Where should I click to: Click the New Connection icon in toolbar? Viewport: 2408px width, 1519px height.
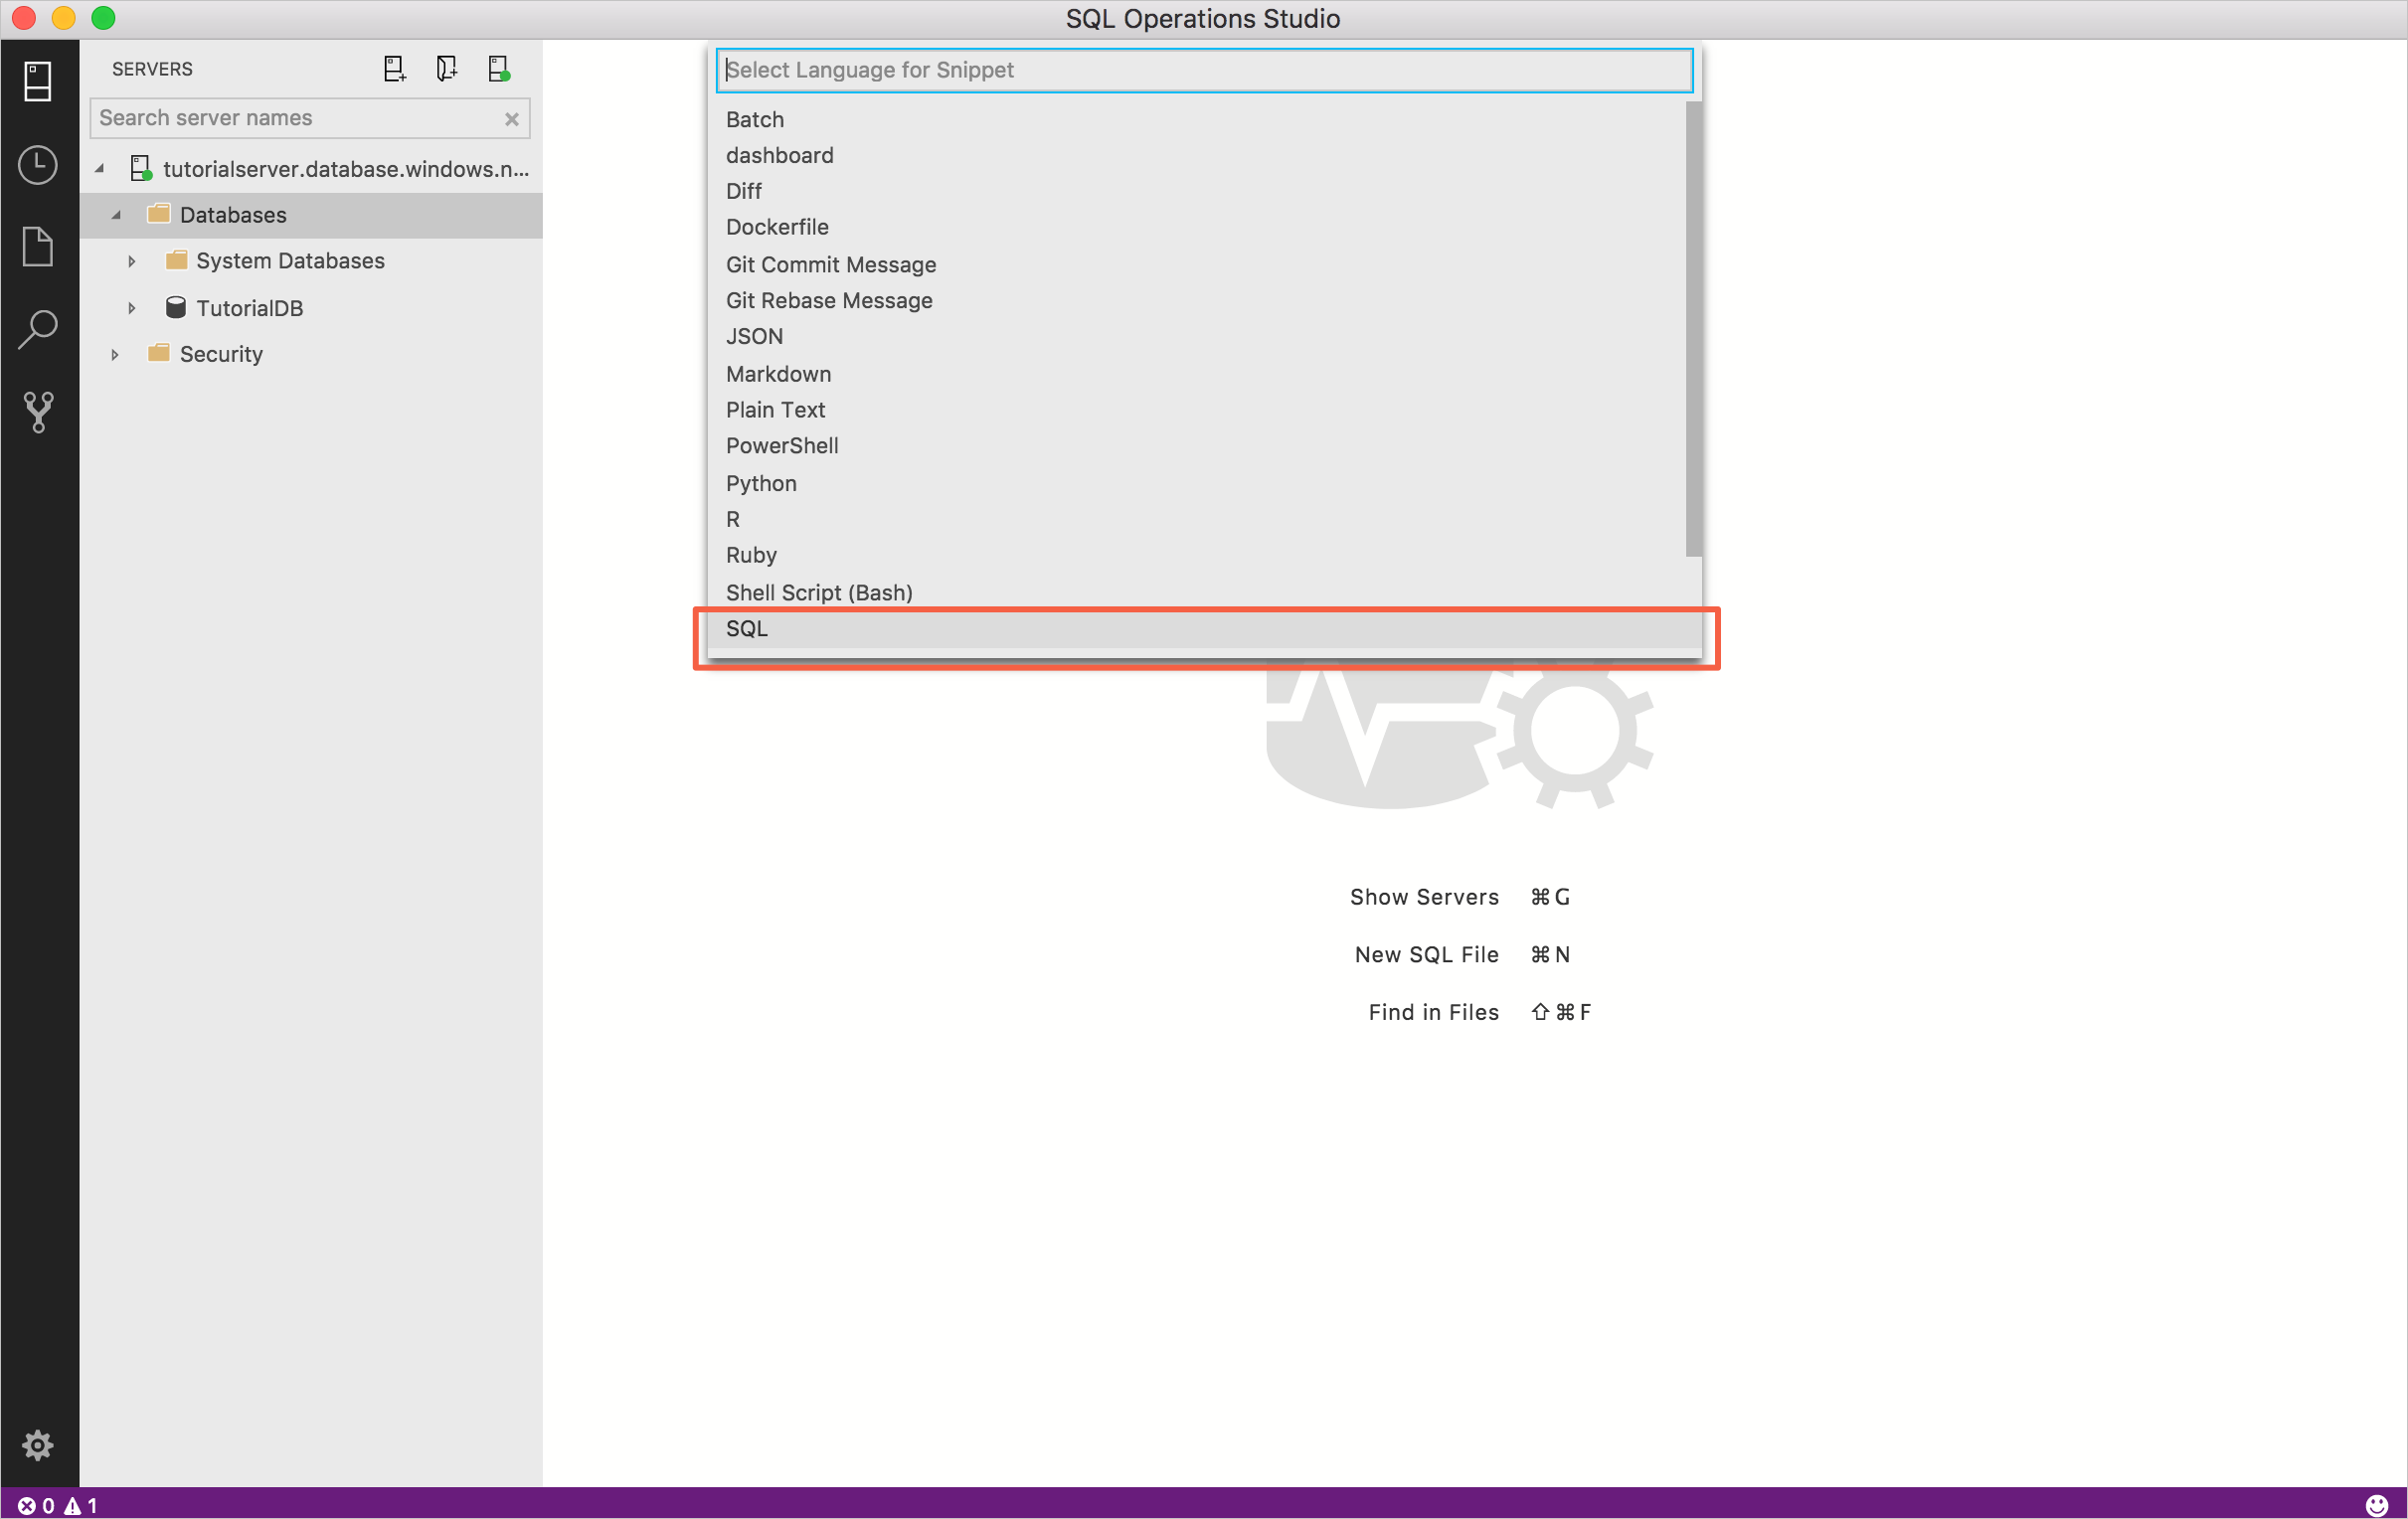click(x=392, y=69)
